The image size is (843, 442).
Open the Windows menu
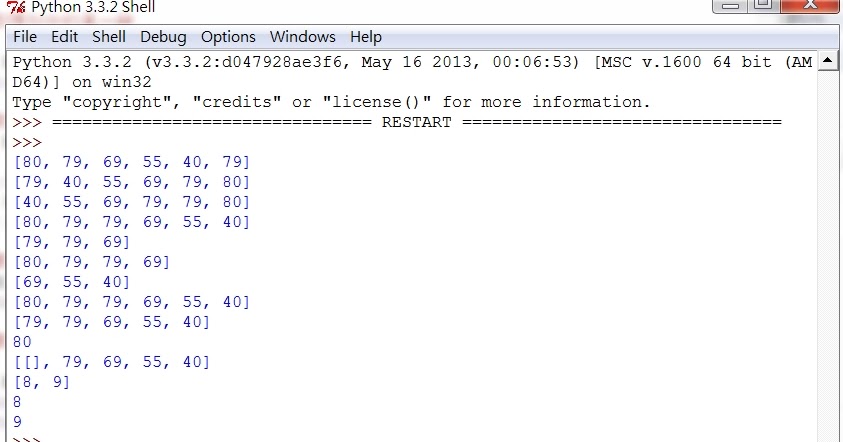tap(302, 37)
